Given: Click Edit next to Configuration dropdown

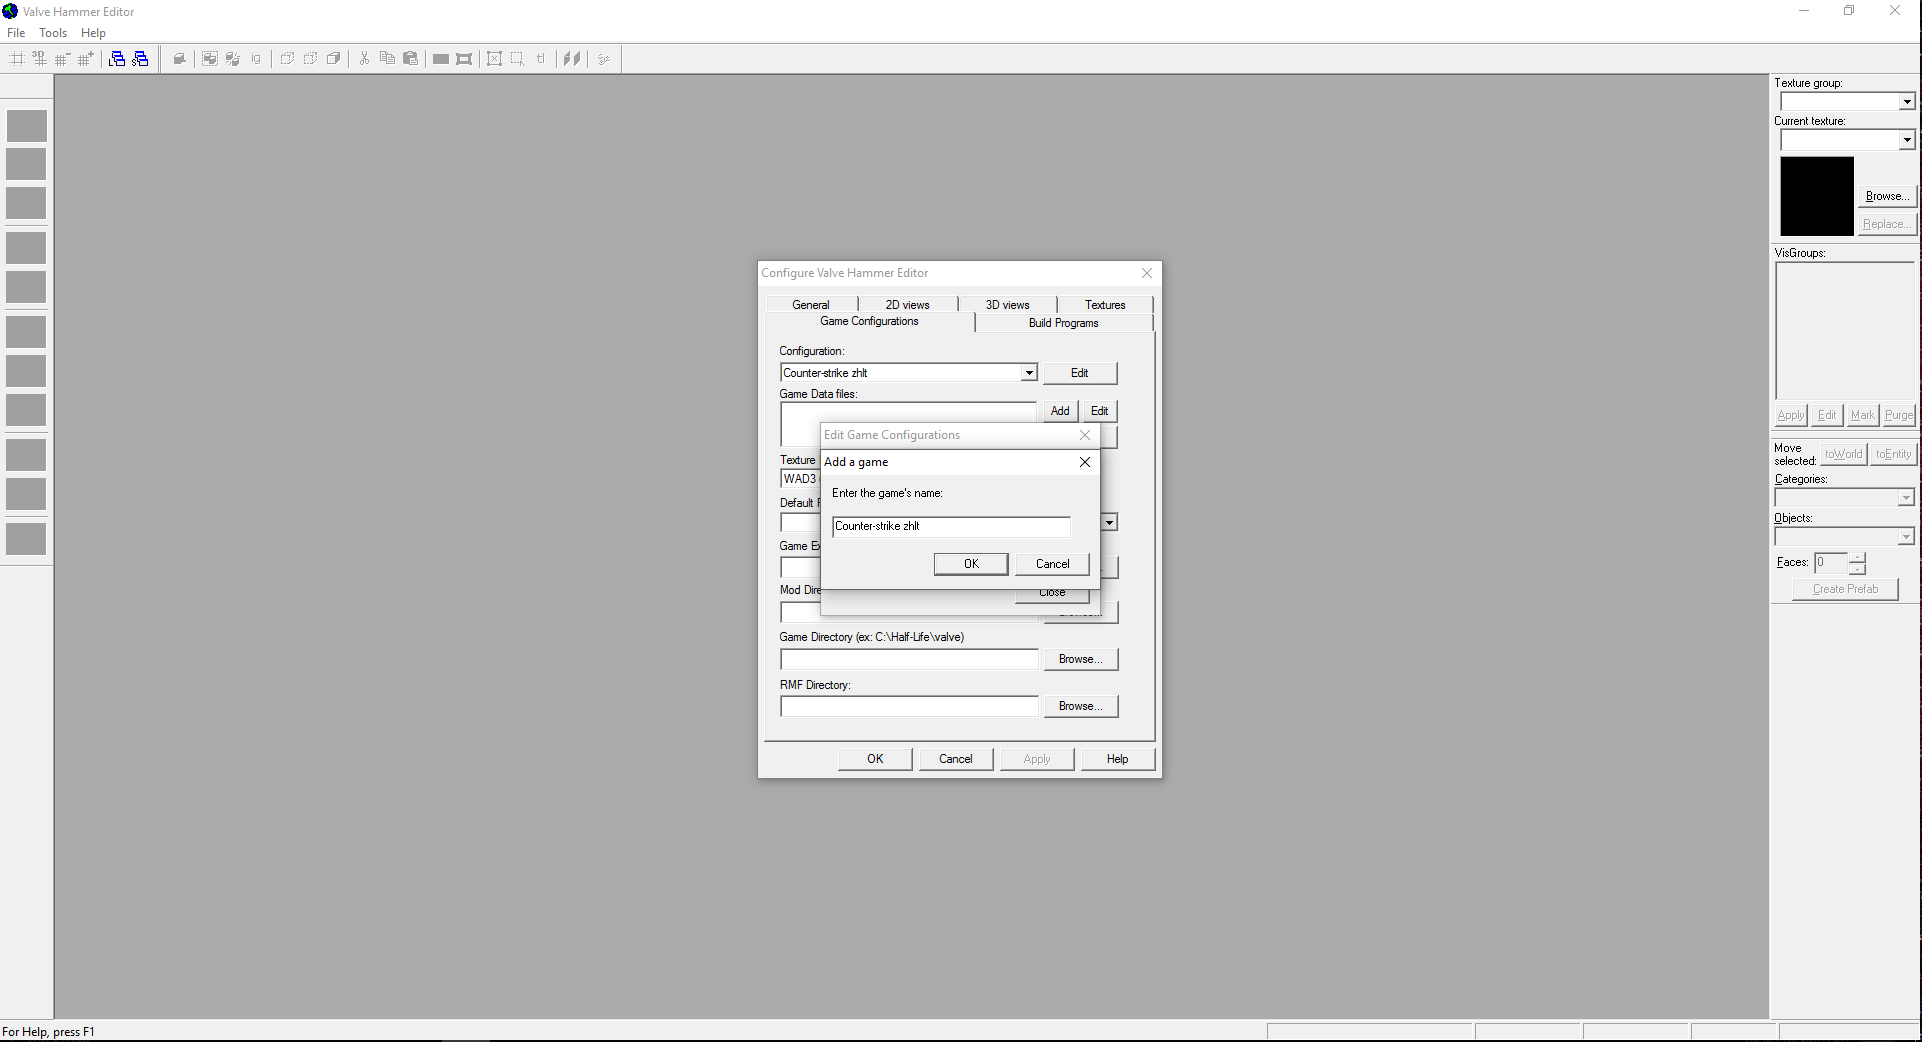Looking at the screenshot, I should point(1080,373).
